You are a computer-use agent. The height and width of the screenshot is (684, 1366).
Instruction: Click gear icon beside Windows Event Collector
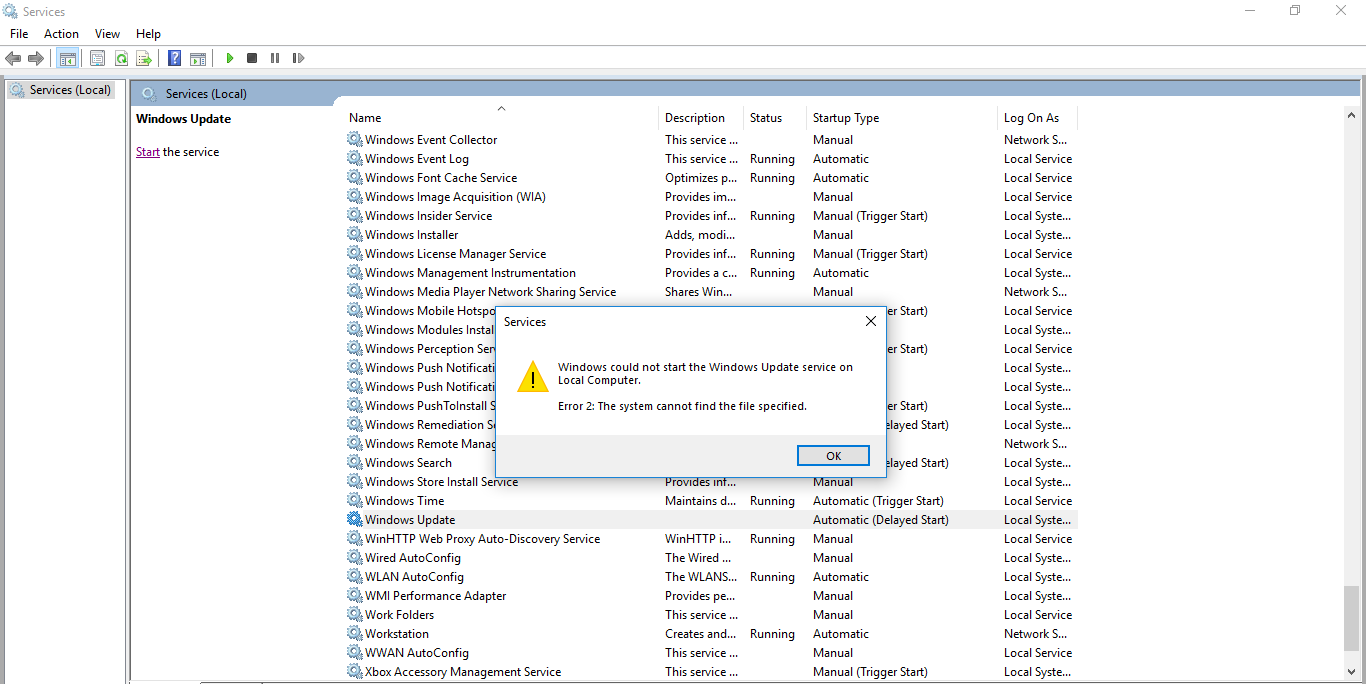(355, 140)
